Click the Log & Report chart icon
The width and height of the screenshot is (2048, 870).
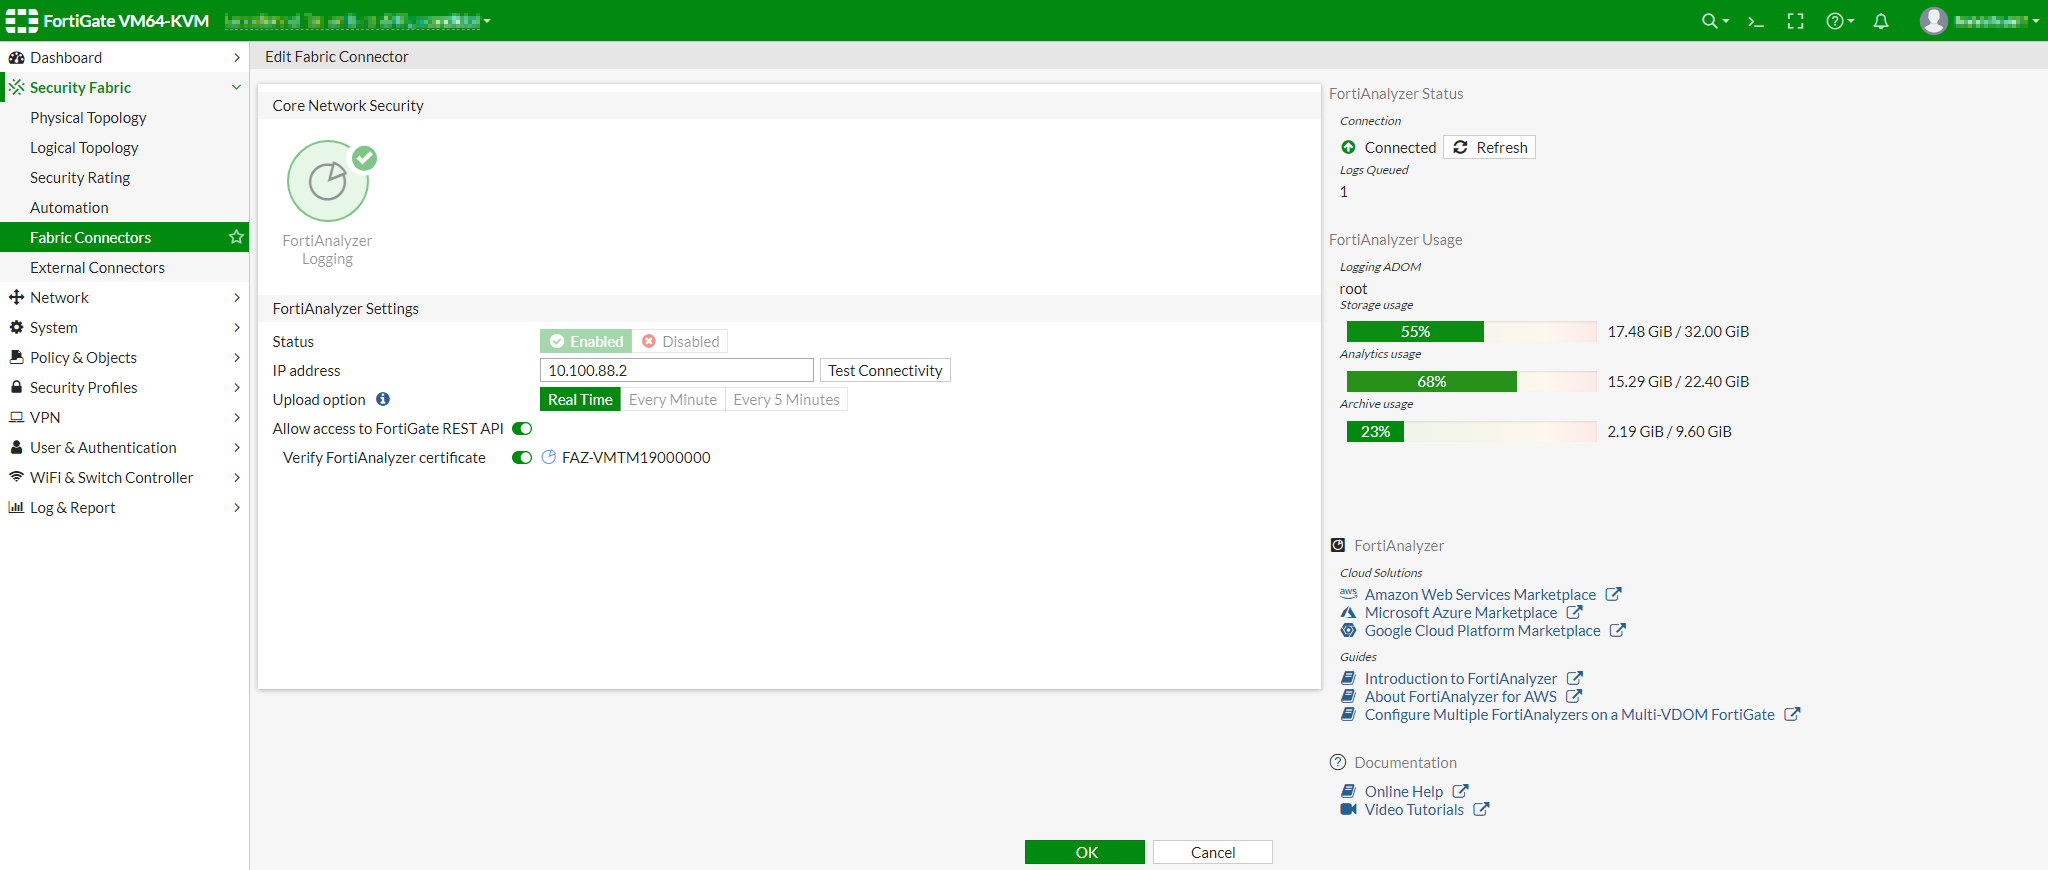(16, 507)
